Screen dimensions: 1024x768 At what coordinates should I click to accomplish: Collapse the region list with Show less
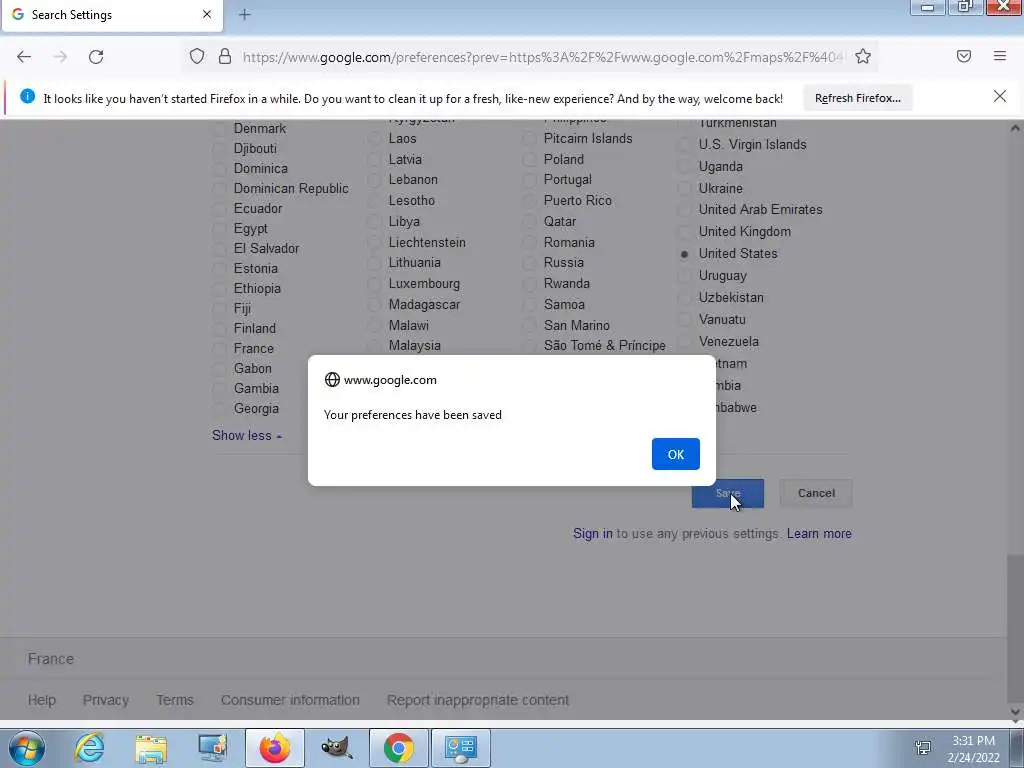pyautogui.click(x=247, y=436)
